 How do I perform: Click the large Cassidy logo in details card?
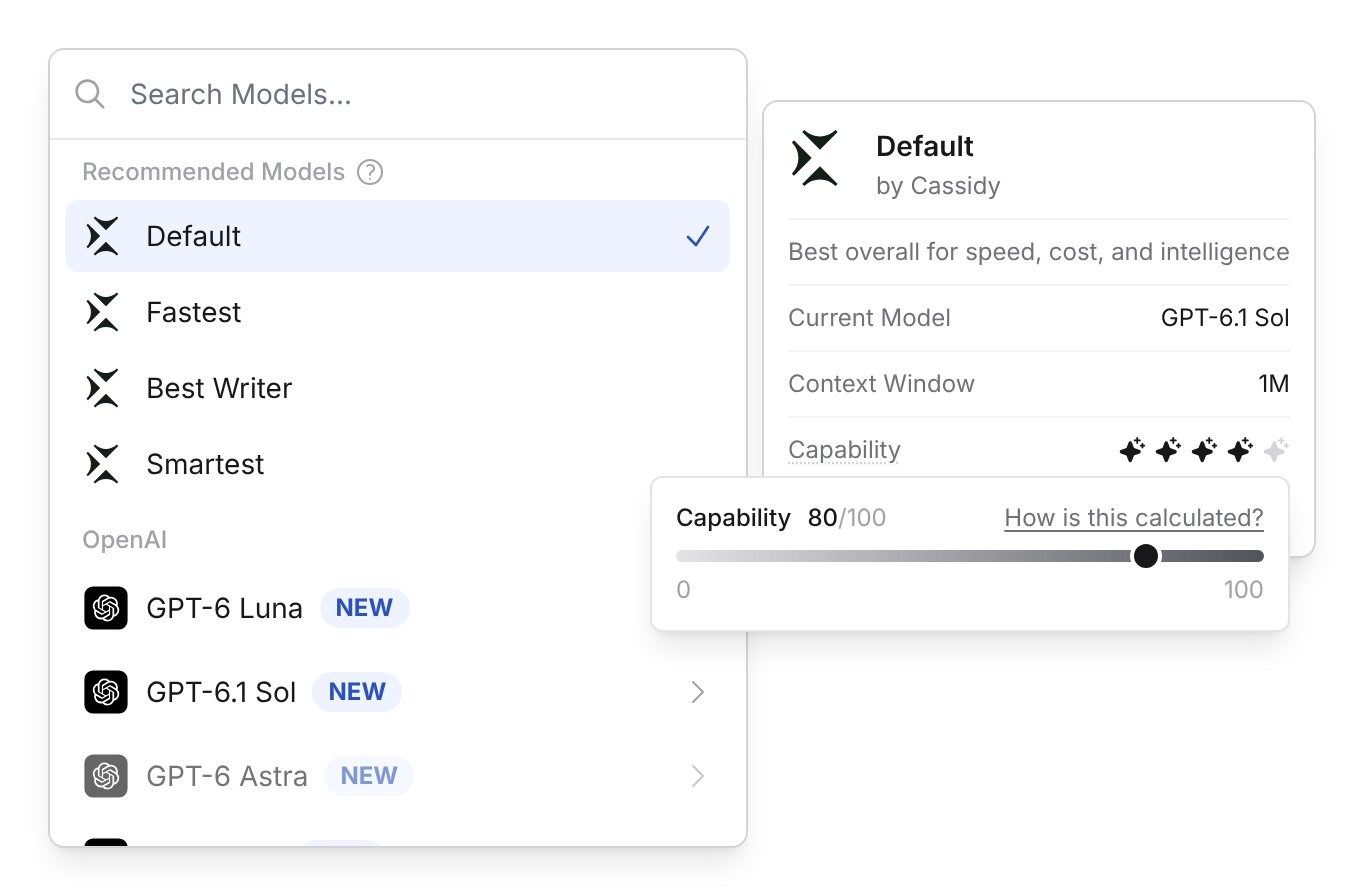point(815,158)
